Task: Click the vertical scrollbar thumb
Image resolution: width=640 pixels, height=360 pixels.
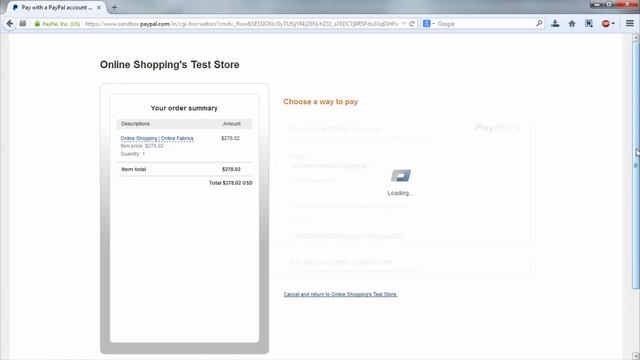Action: pyautogui.click(x=636, y=165)
